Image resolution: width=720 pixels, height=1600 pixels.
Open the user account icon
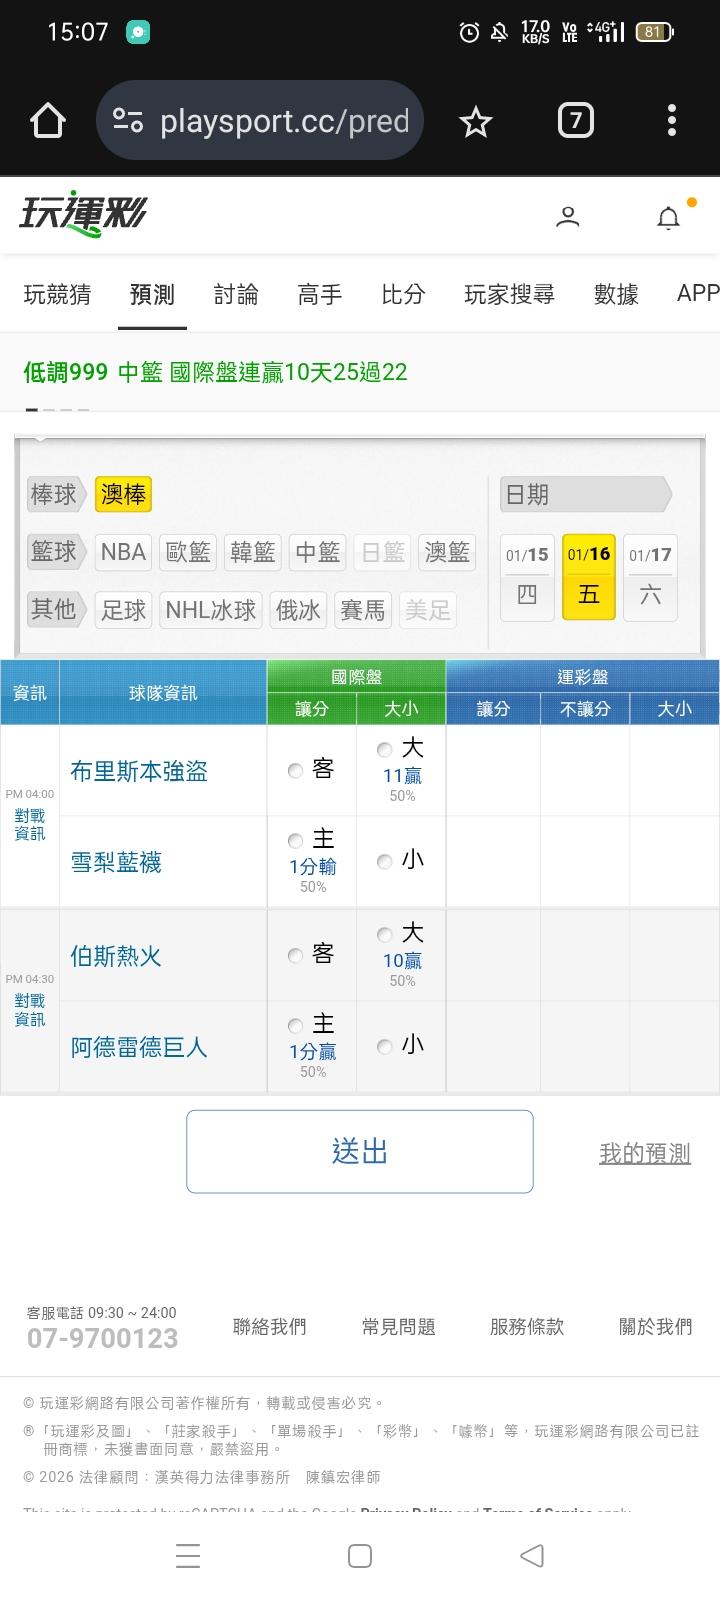click(x=568, y=216)
